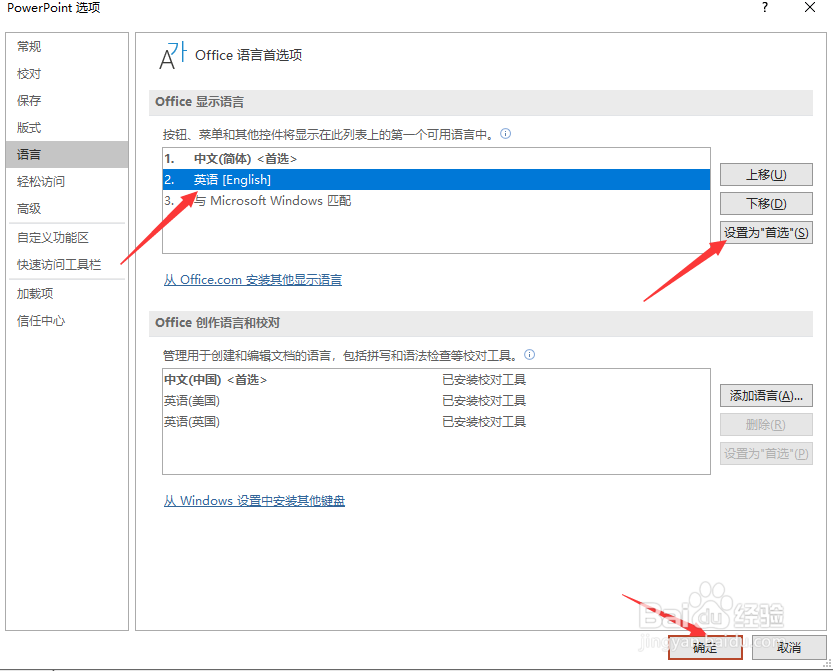The image size is (833, 671).
Task: Open the 校对 options category
Action: coord(67,74)
